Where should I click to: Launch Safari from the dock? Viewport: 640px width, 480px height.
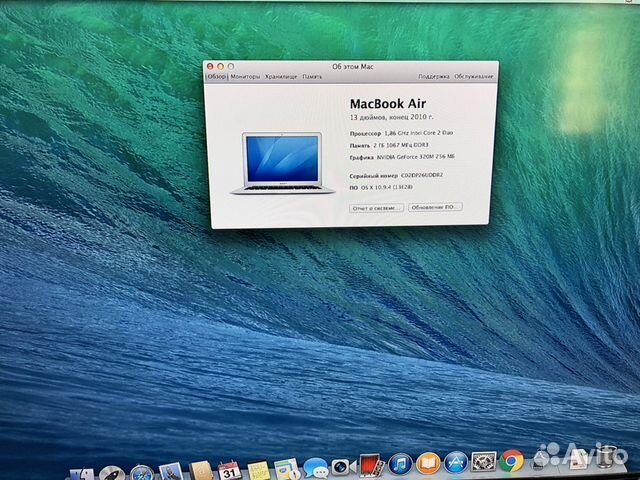pos(140,468)
